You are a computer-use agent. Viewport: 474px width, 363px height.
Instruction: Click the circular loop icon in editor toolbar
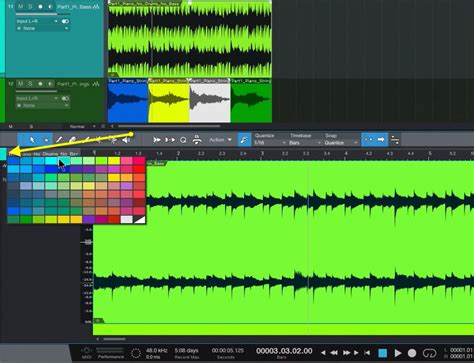tap(183, 140)
